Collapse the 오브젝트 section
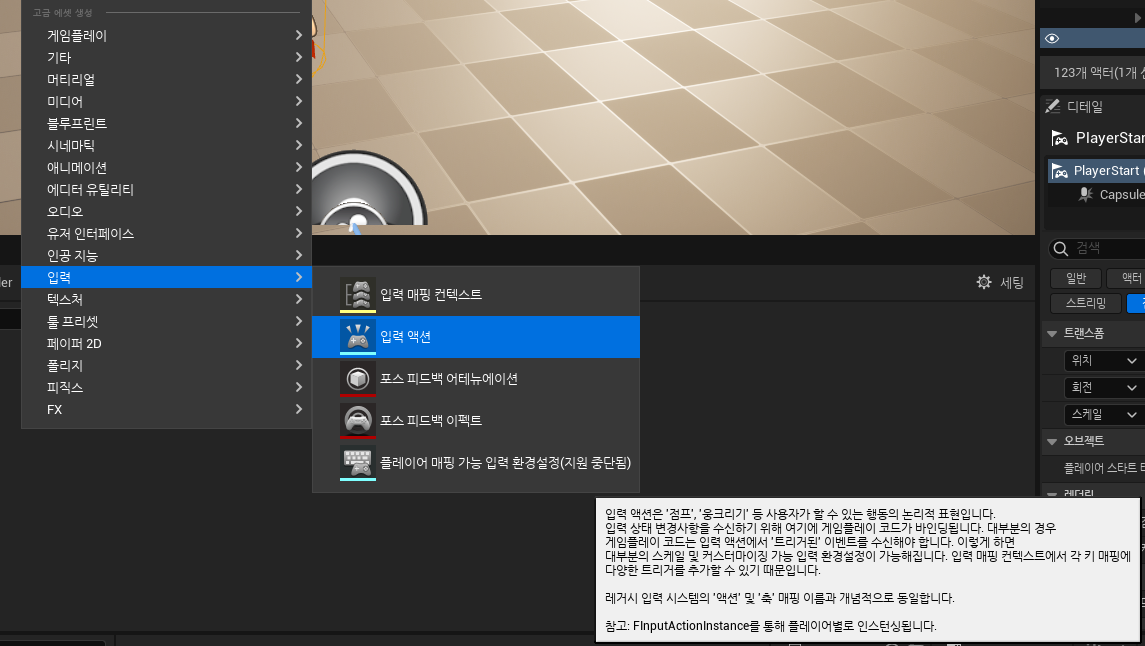Image resolution: width=1145 pixels, height=646 pixels. 1052,441
